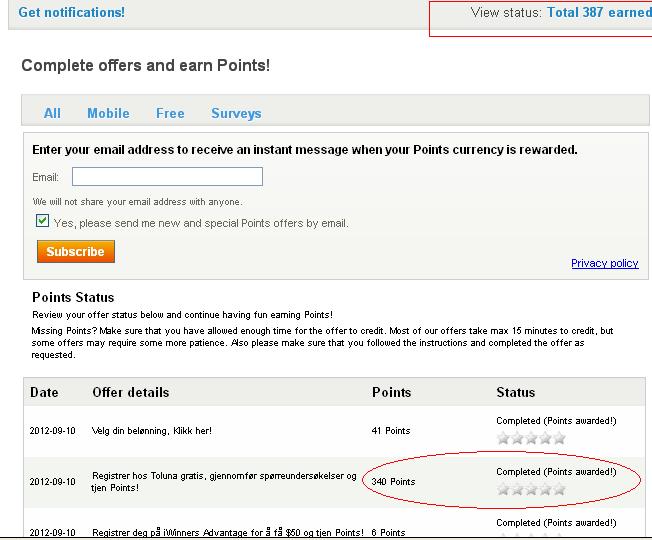Click the "Velg din belønning" offer text
Viewport: 652px width, 540px height.
point(151,431)
